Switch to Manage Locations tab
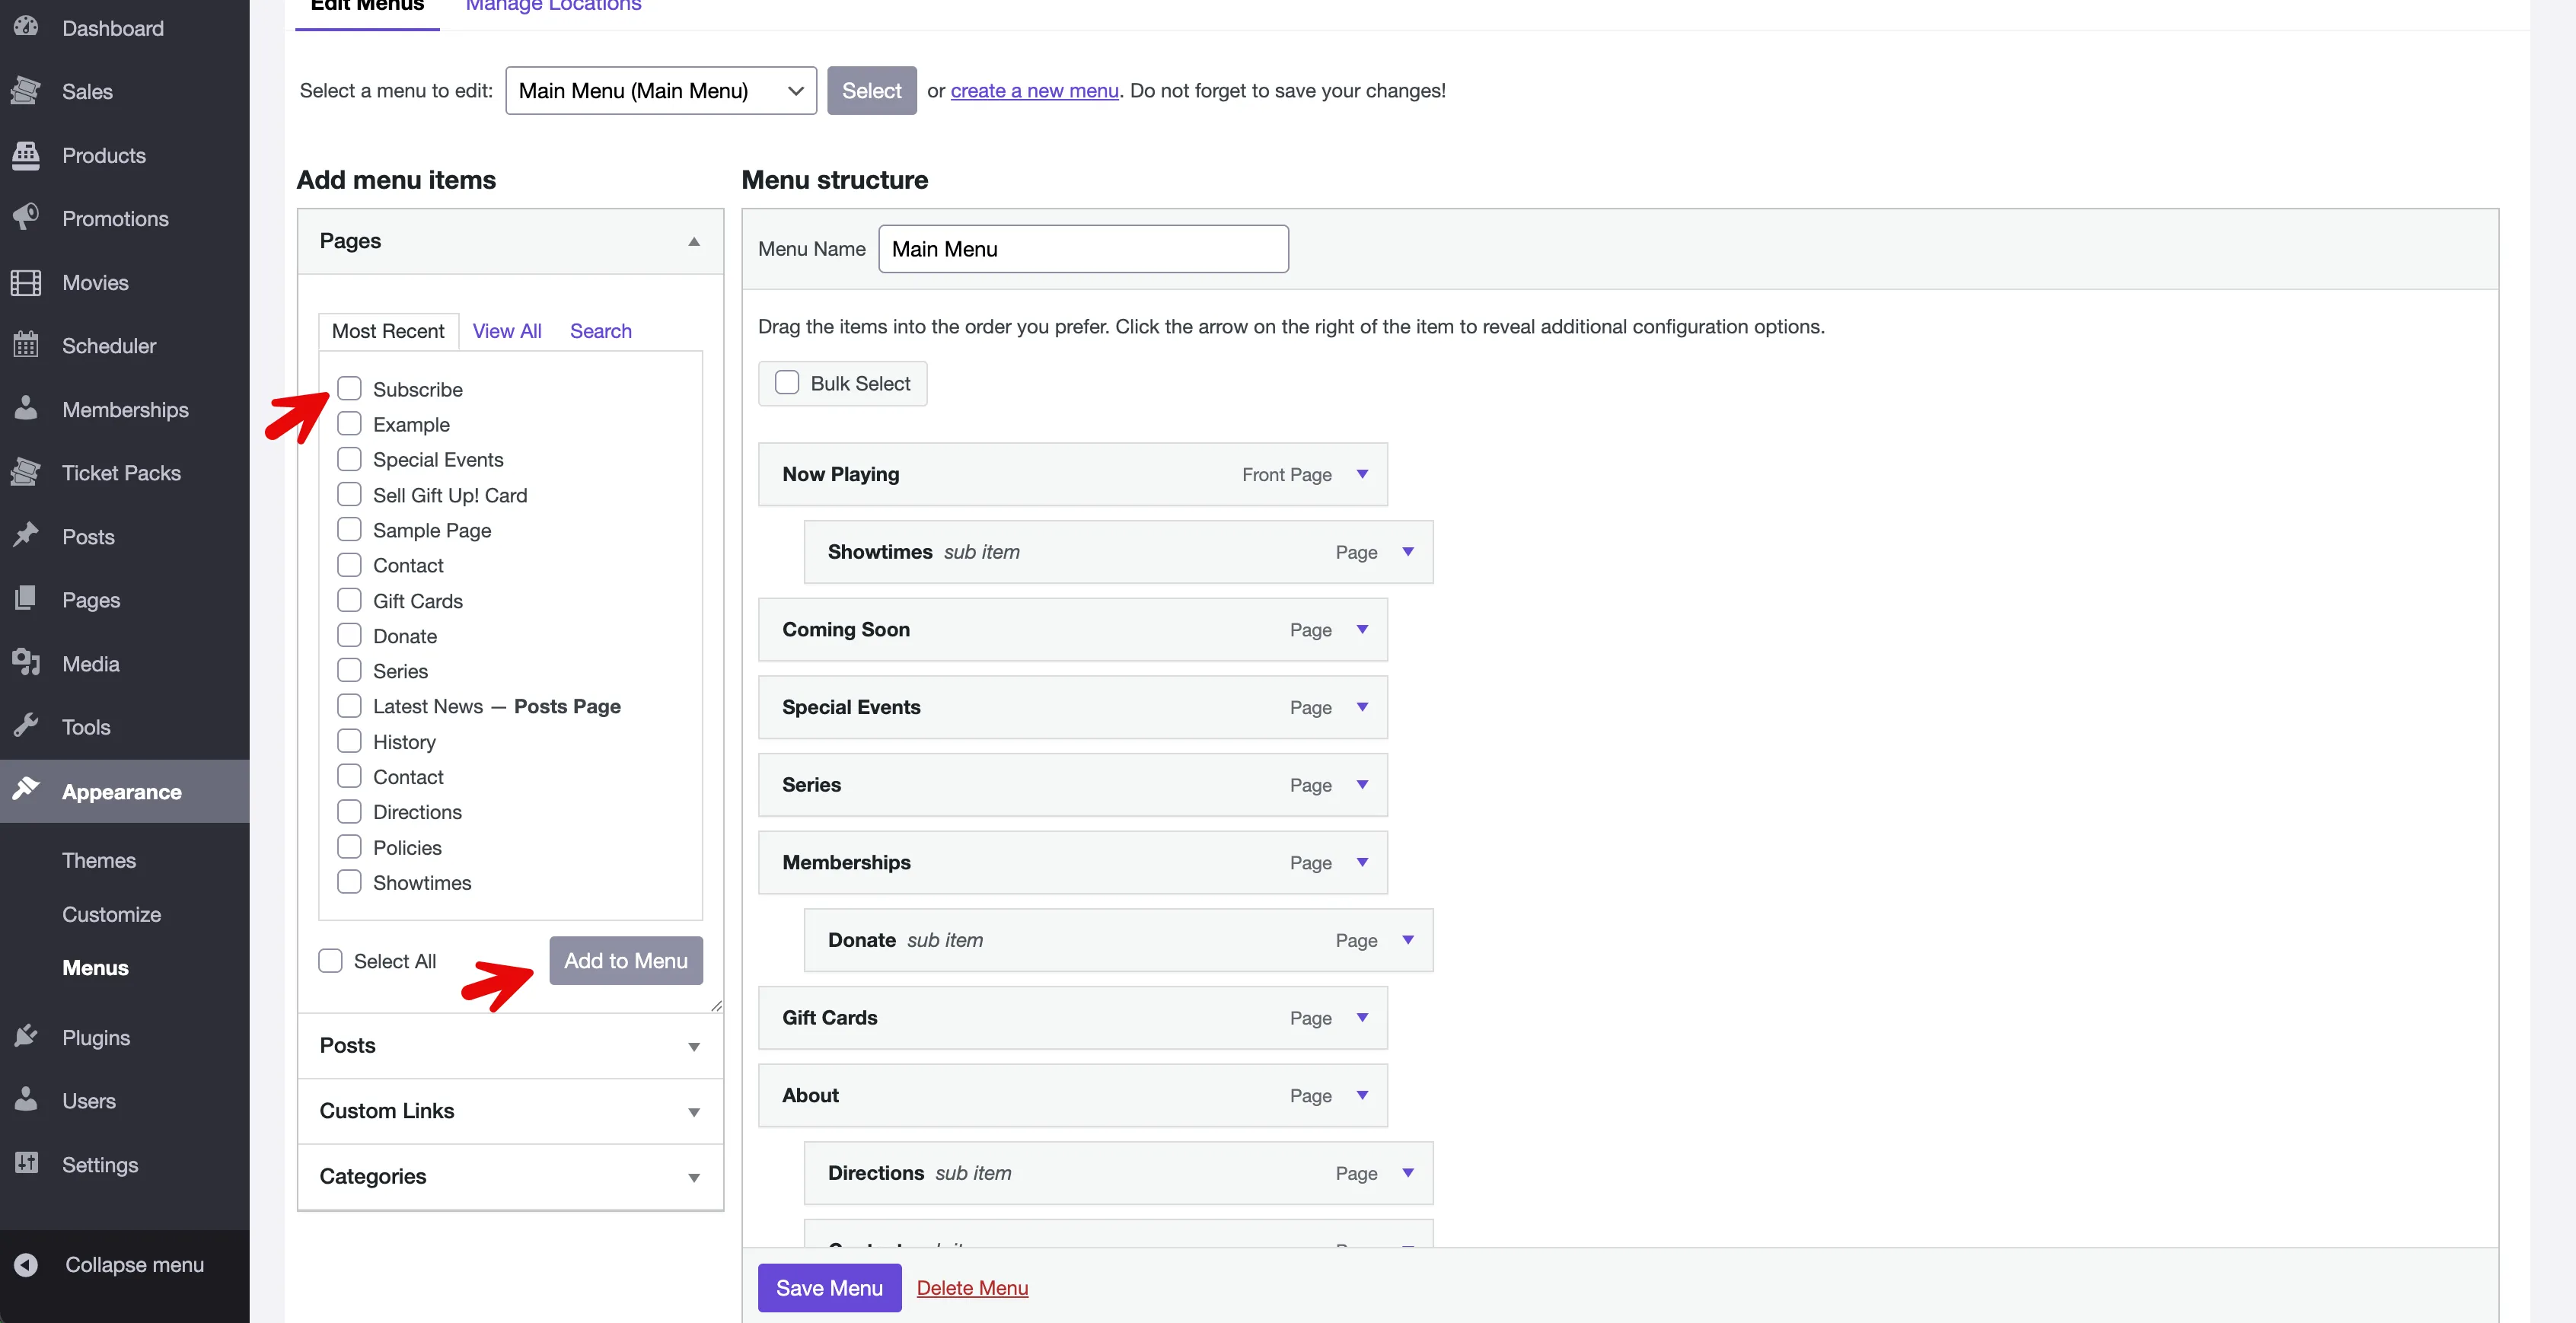 click(553, 6)
